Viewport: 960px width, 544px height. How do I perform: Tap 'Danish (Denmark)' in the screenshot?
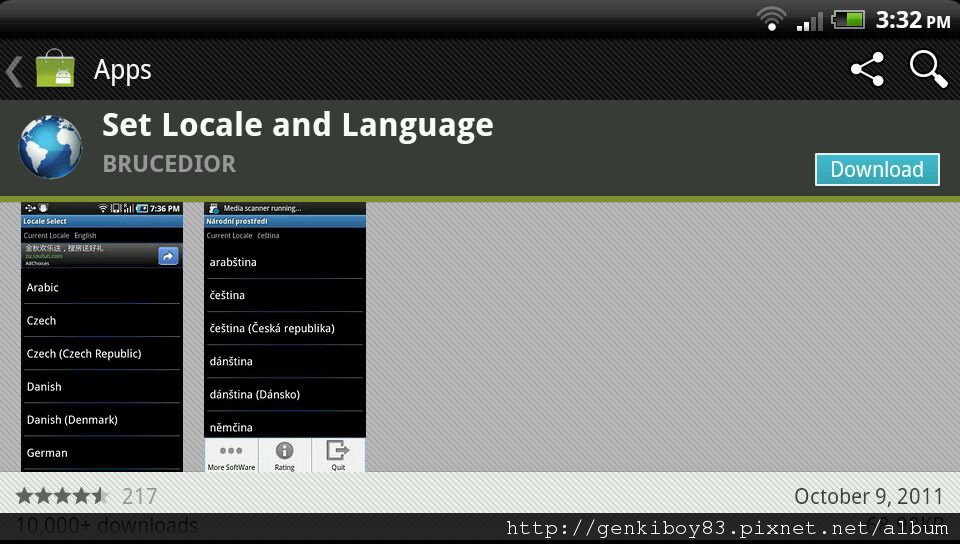click(x=72, y=420)
